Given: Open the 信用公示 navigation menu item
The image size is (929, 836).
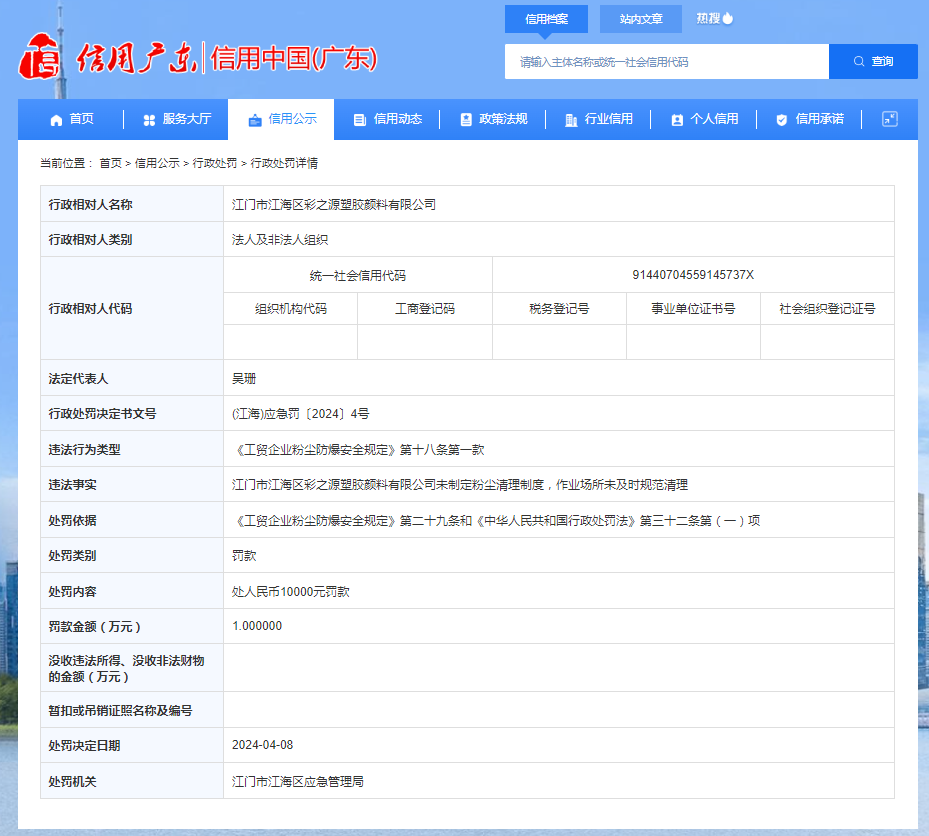Looking at the screenshot, I should [x=281, y=119].
